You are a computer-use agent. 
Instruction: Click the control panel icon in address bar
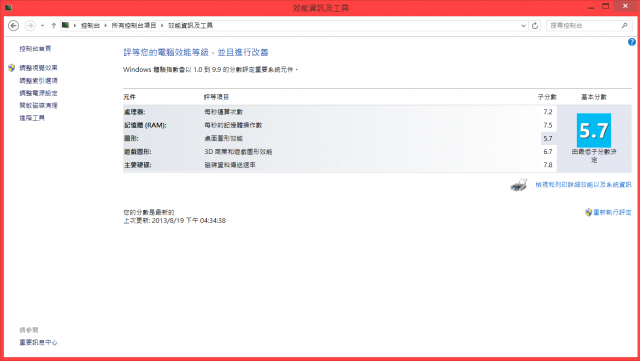pos(65,25)
